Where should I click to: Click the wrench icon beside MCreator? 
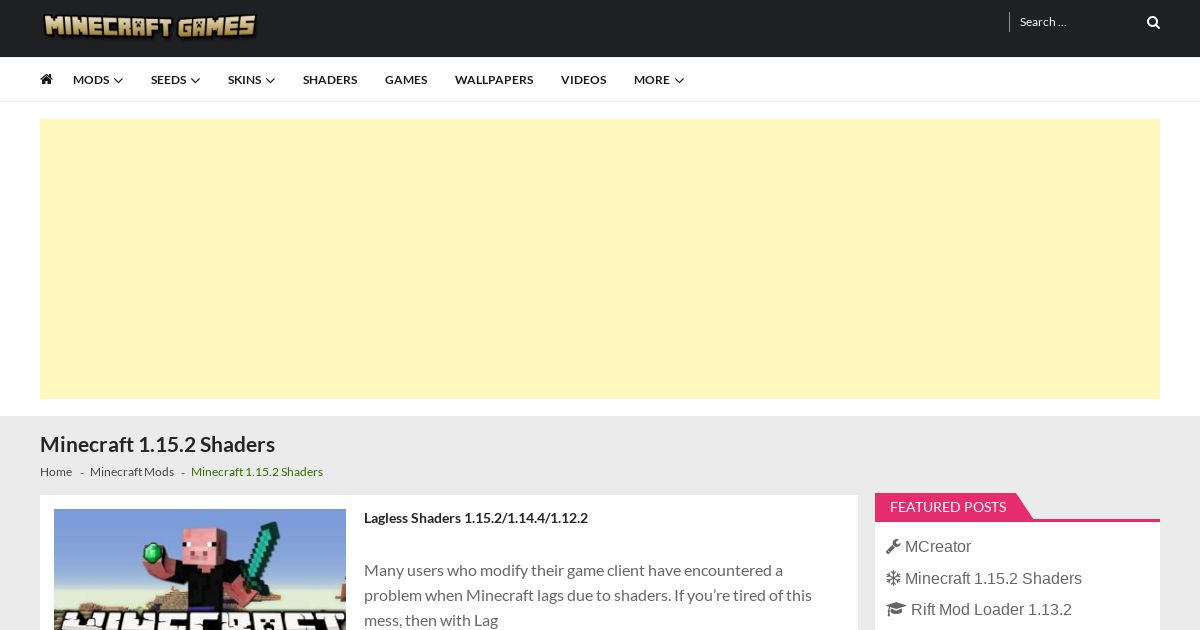pos(893,546)
